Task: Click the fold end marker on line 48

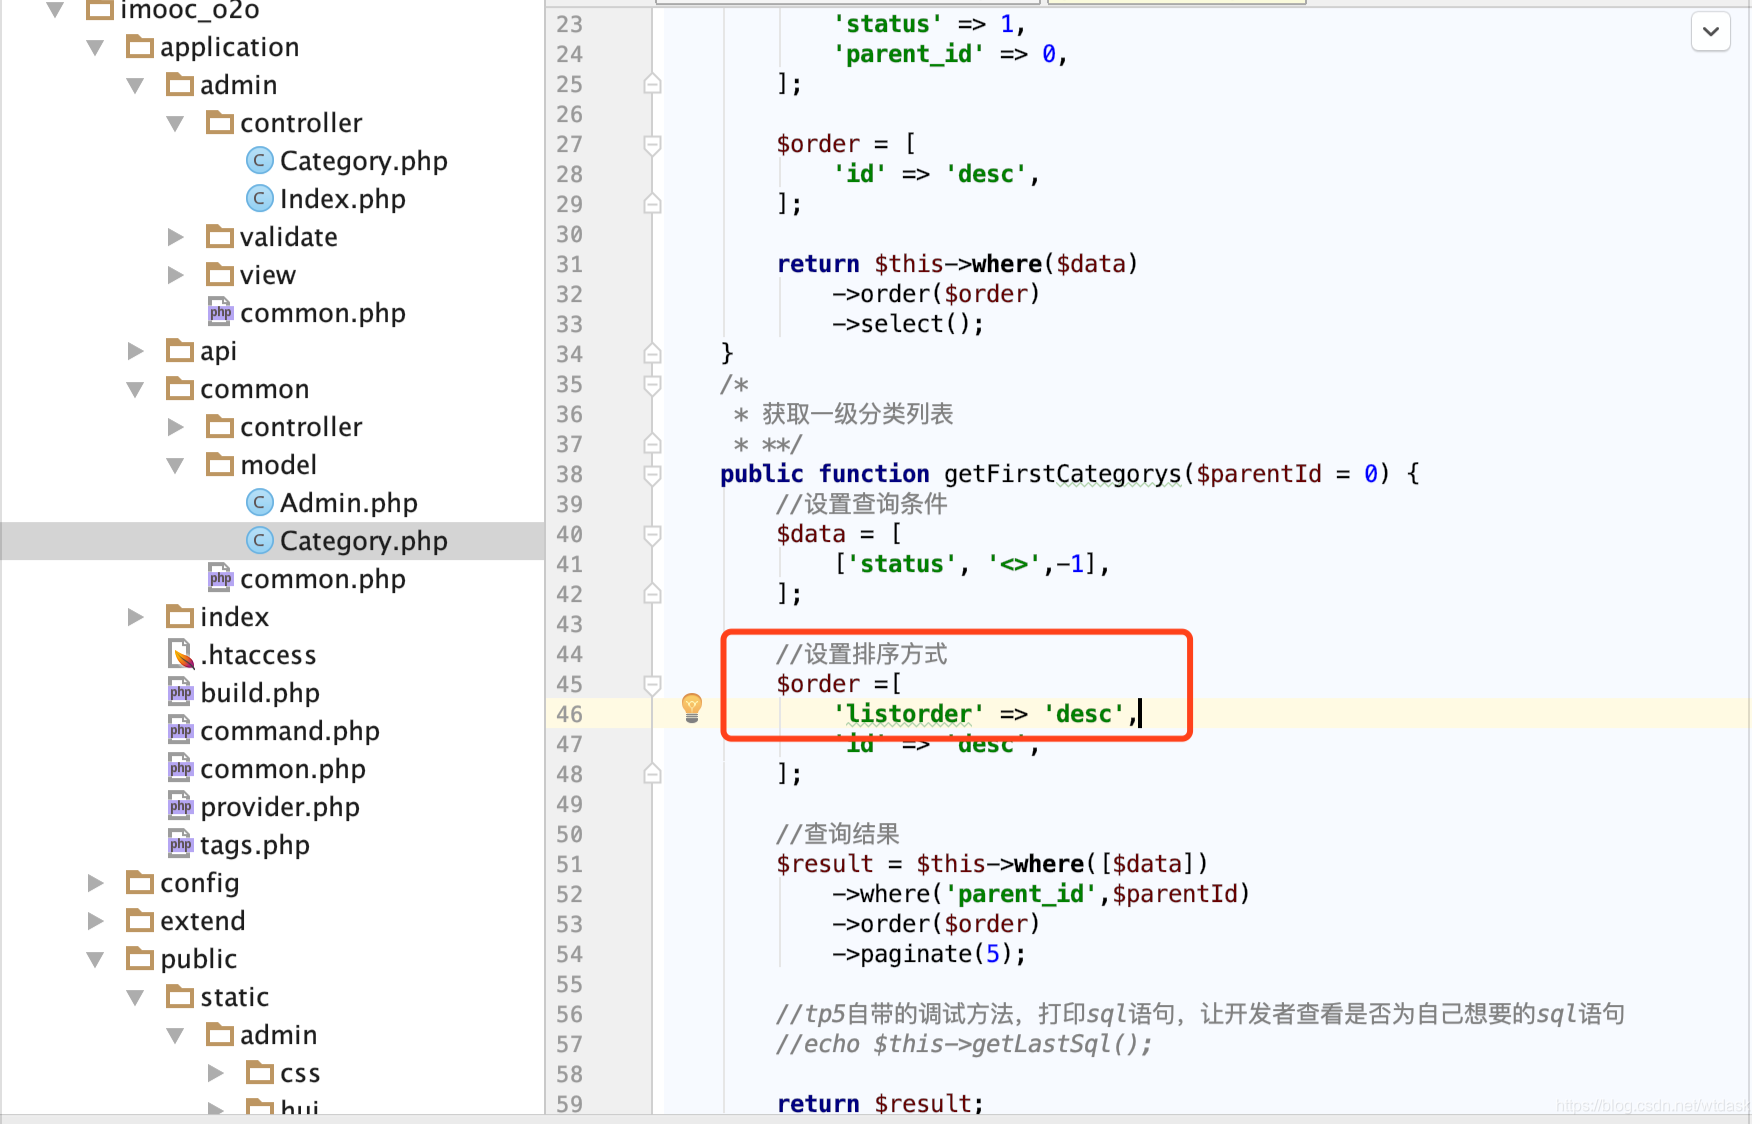Action: [652, 773]
